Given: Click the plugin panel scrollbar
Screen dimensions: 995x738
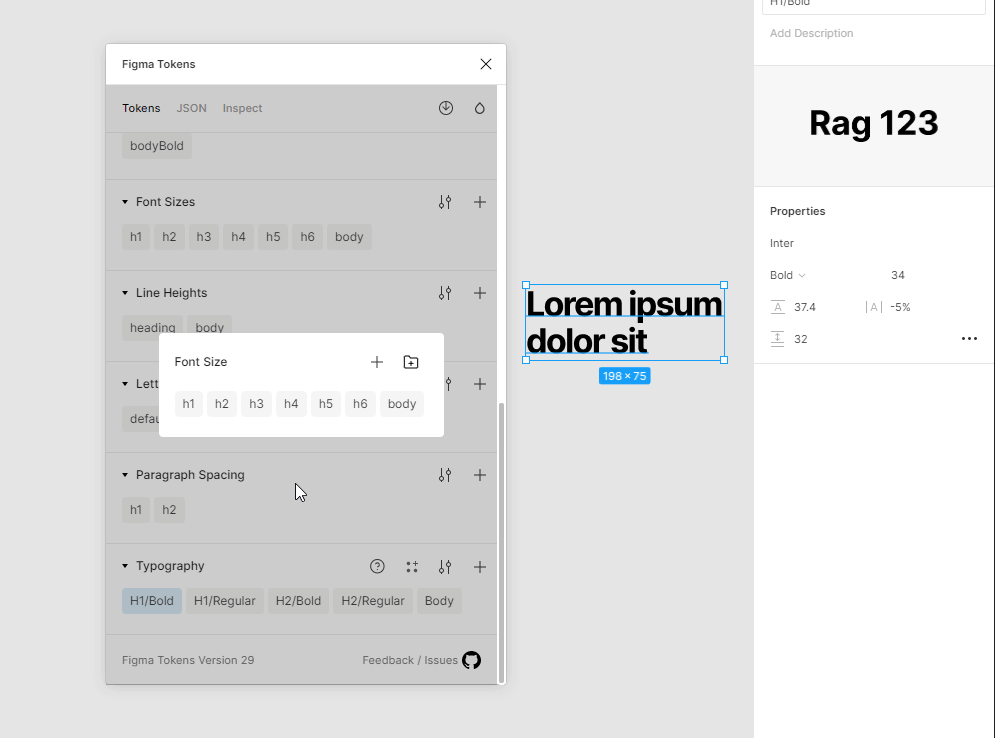Looking at the screenshot, I should point(501,543).
